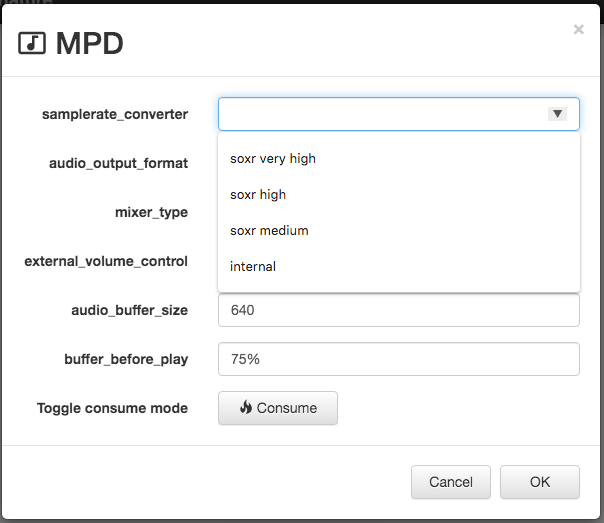
Task: Click the samplerate_converter combo box field
Action: [x=399, y=114]
